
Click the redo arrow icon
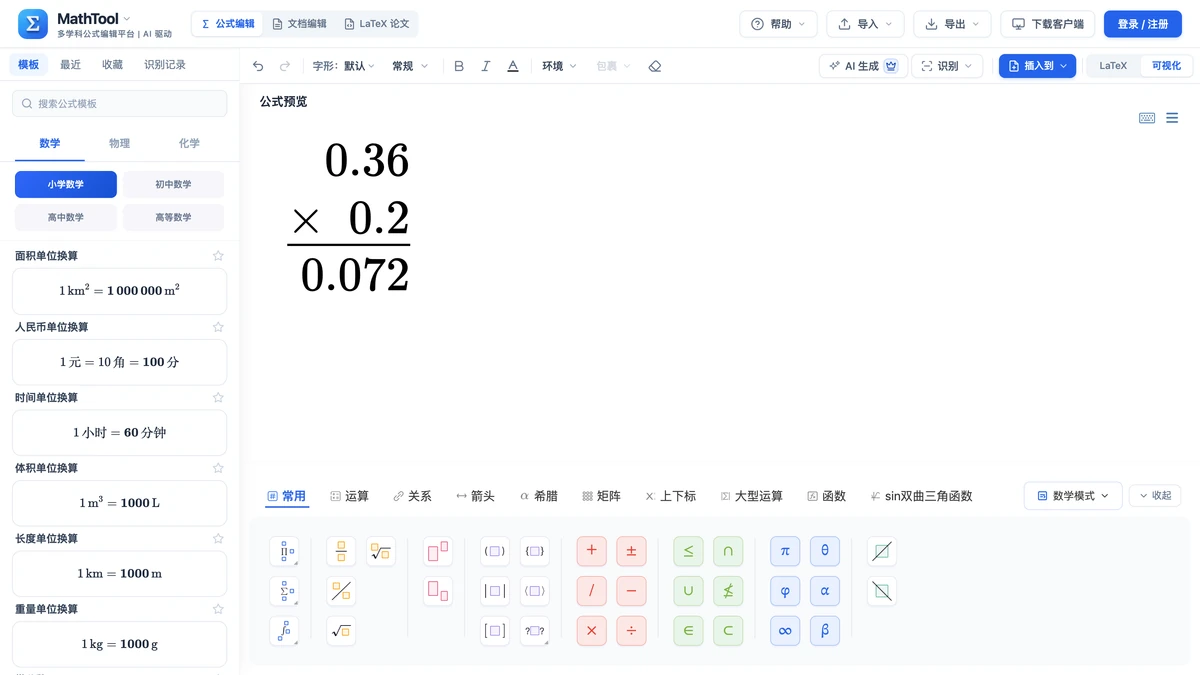click(x=285, y=66)
